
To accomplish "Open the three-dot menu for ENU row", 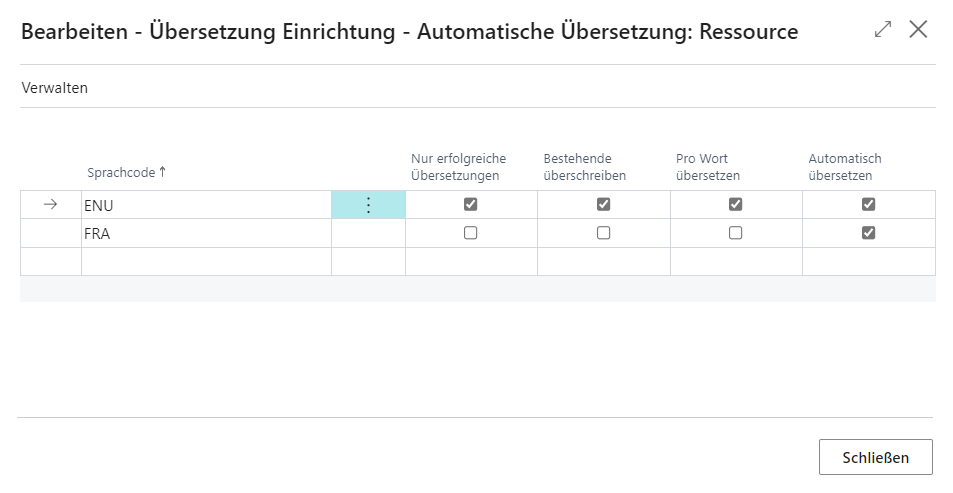I will pyautogui.click(x=368, y=205).
